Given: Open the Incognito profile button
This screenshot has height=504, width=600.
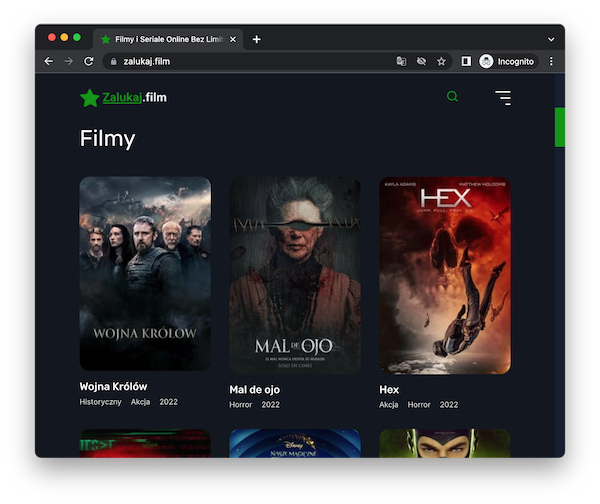Looking at the screenshot, I should click(507, 61).
